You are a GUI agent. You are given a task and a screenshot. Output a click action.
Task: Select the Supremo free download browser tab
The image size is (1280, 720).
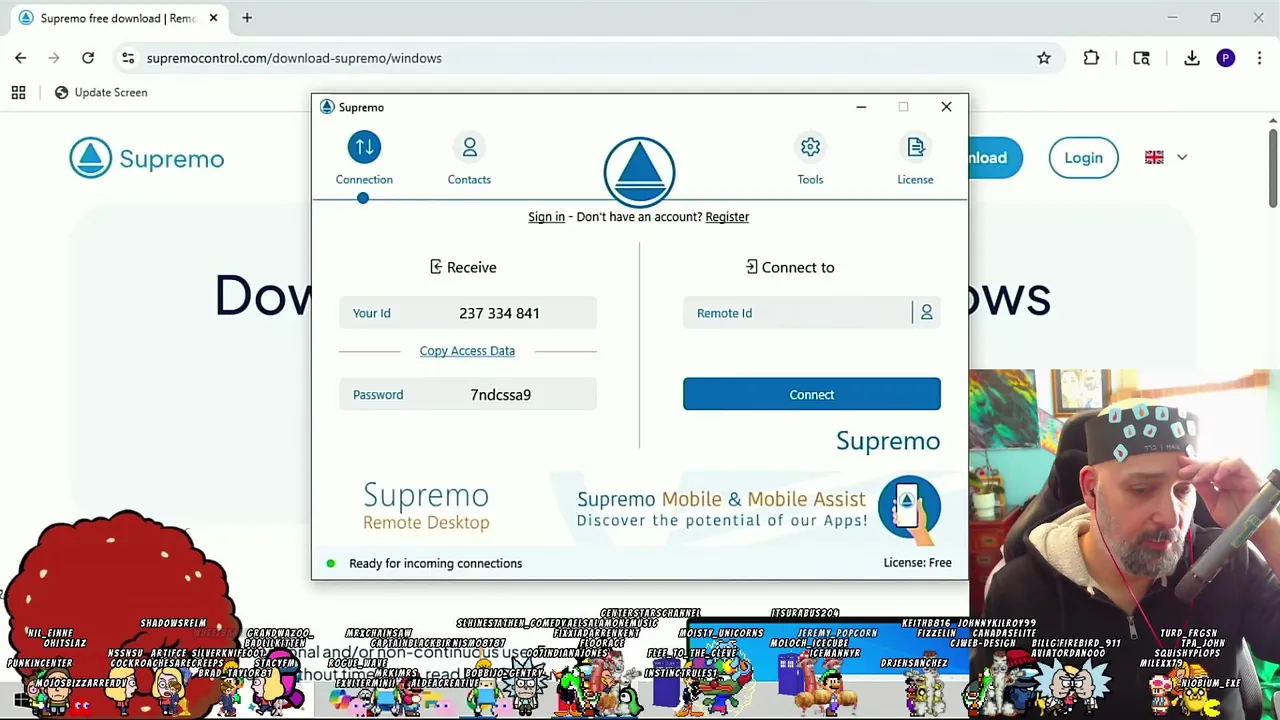pos(118,18)
